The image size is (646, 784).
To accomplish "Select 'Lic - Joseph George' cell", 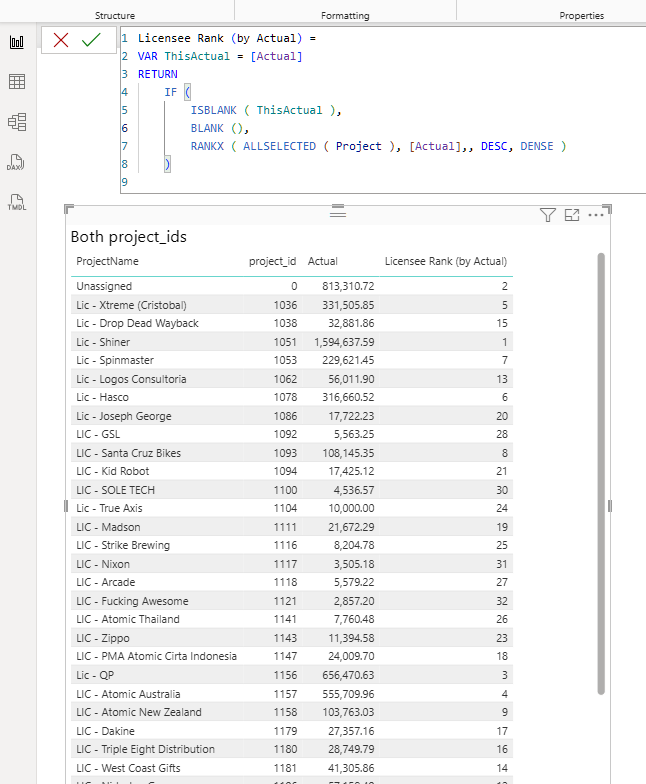I will (x=124, y=416).
